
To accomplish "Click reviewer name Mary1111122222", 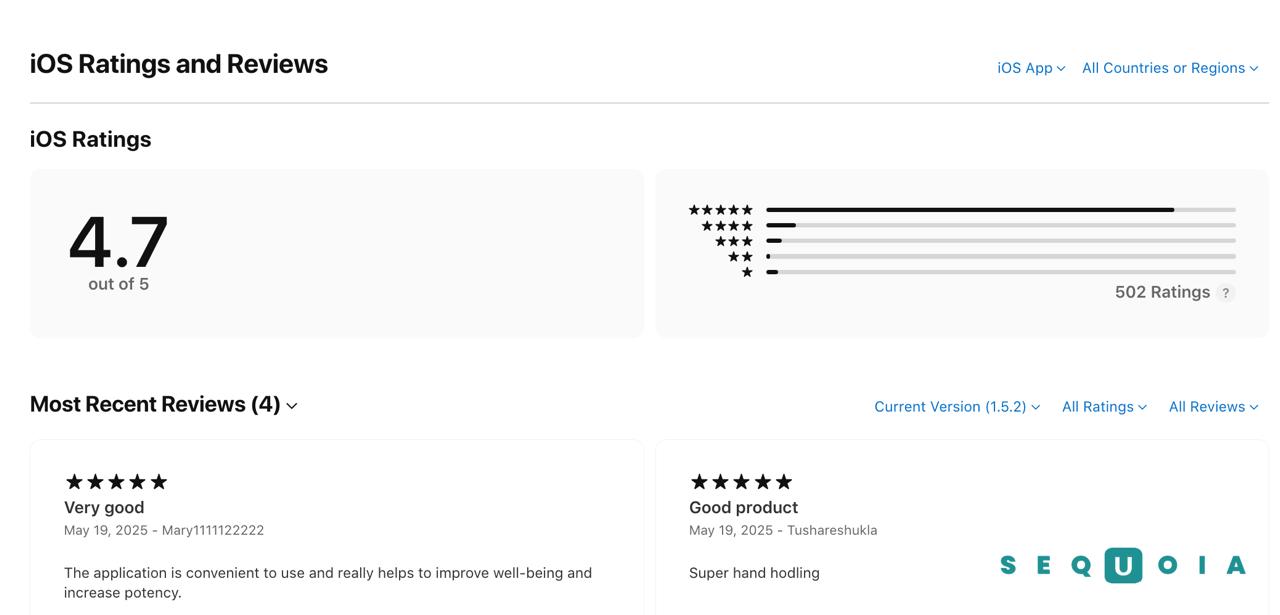I will pyautogui.click(x=213, y=531).
